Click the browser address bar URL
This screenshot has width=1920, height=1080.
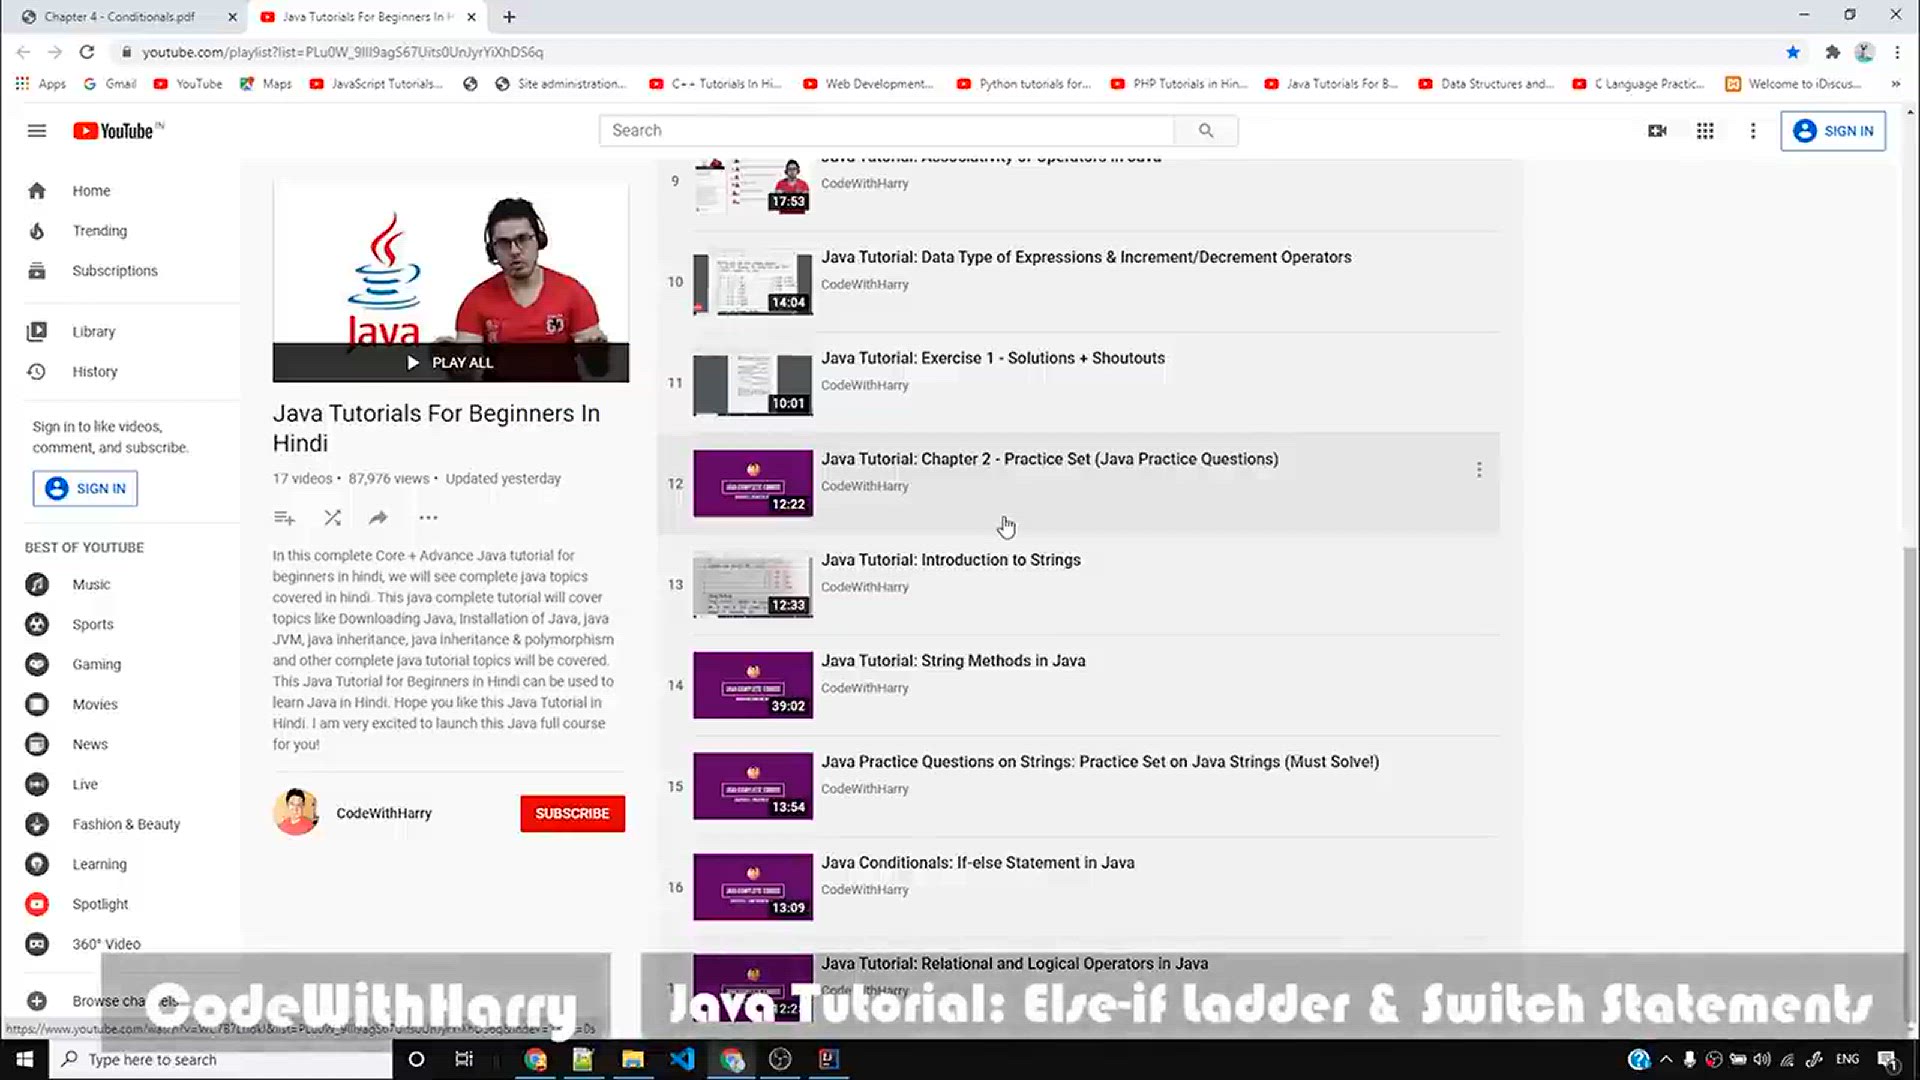pyautogui.click(x=342, y=52)
